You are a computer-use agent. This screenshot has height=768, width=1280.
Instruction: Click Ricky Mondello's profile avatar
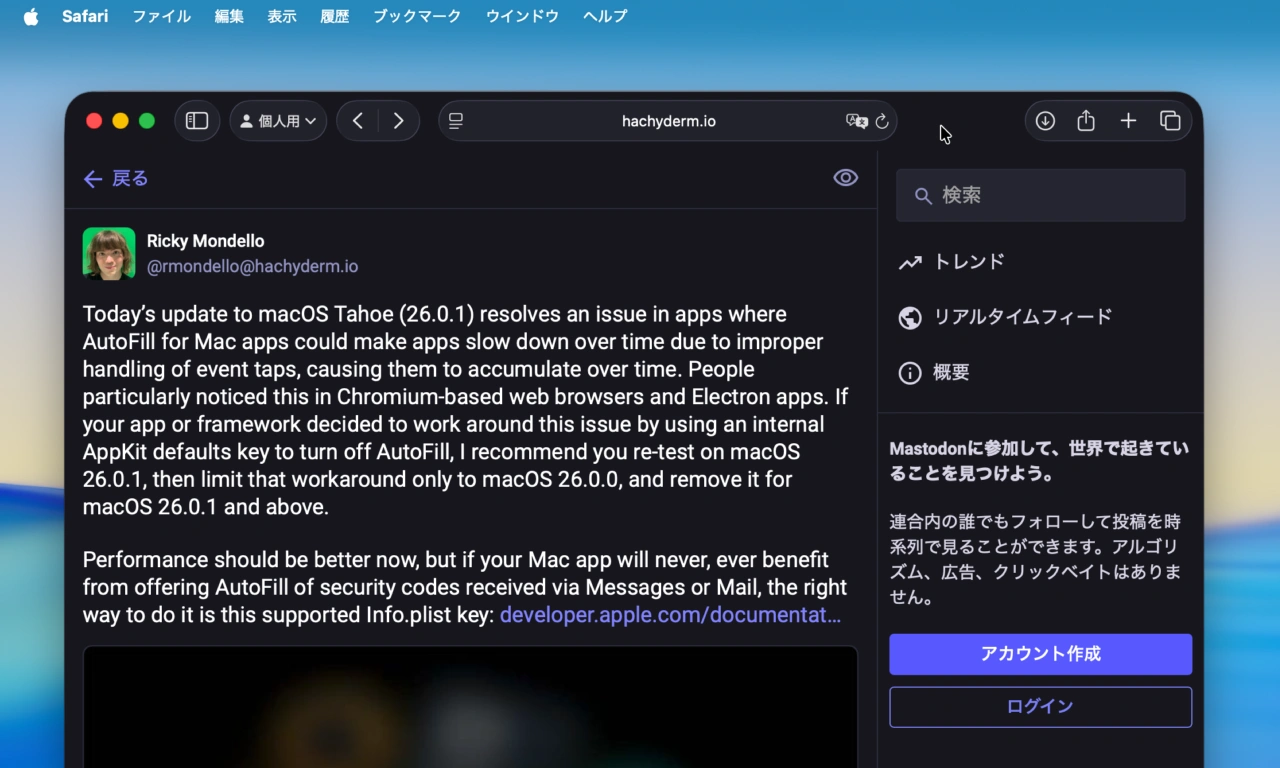108,253
